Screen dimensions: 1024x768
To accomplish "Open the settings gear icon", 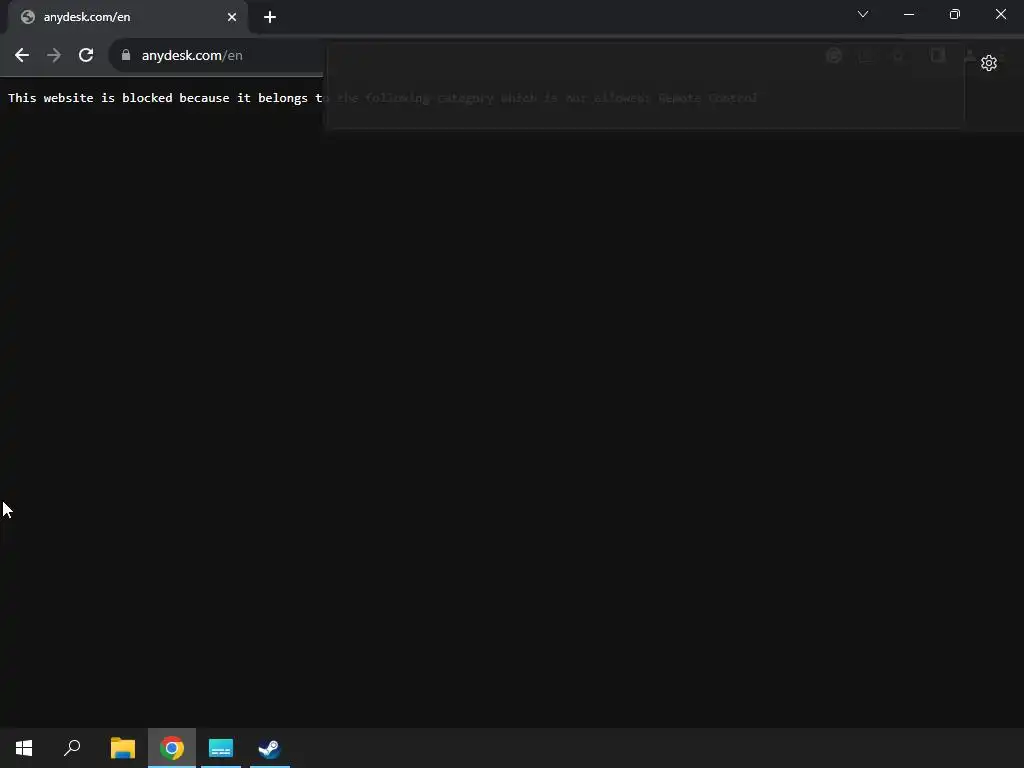I will pyautogui.click(x=989, y=63).
